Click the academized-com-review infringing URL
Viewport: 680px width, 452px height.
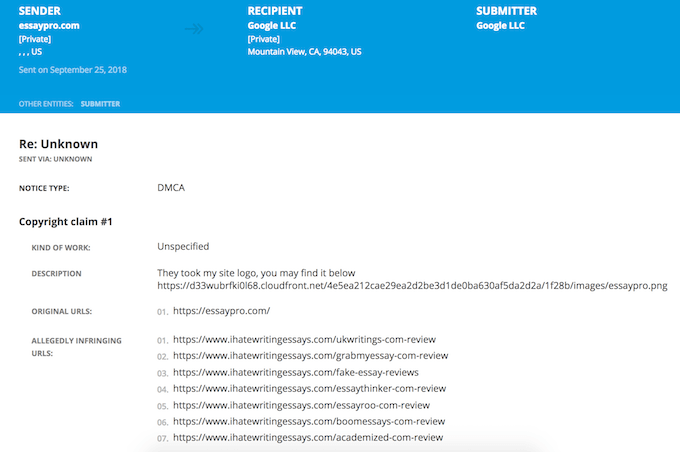pyautogui.click(x=308, y=437)
